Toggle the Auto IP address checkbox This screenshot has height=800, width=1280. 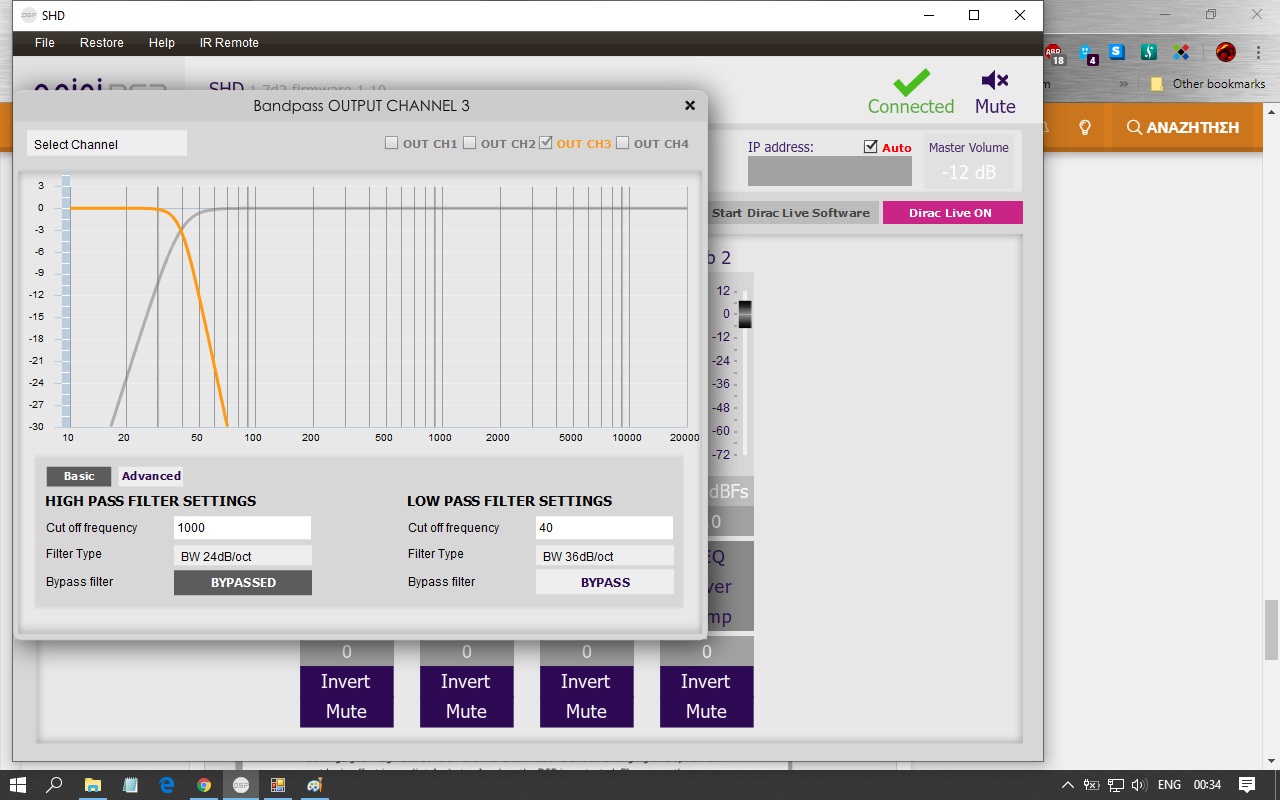click(x=870, y=147)
